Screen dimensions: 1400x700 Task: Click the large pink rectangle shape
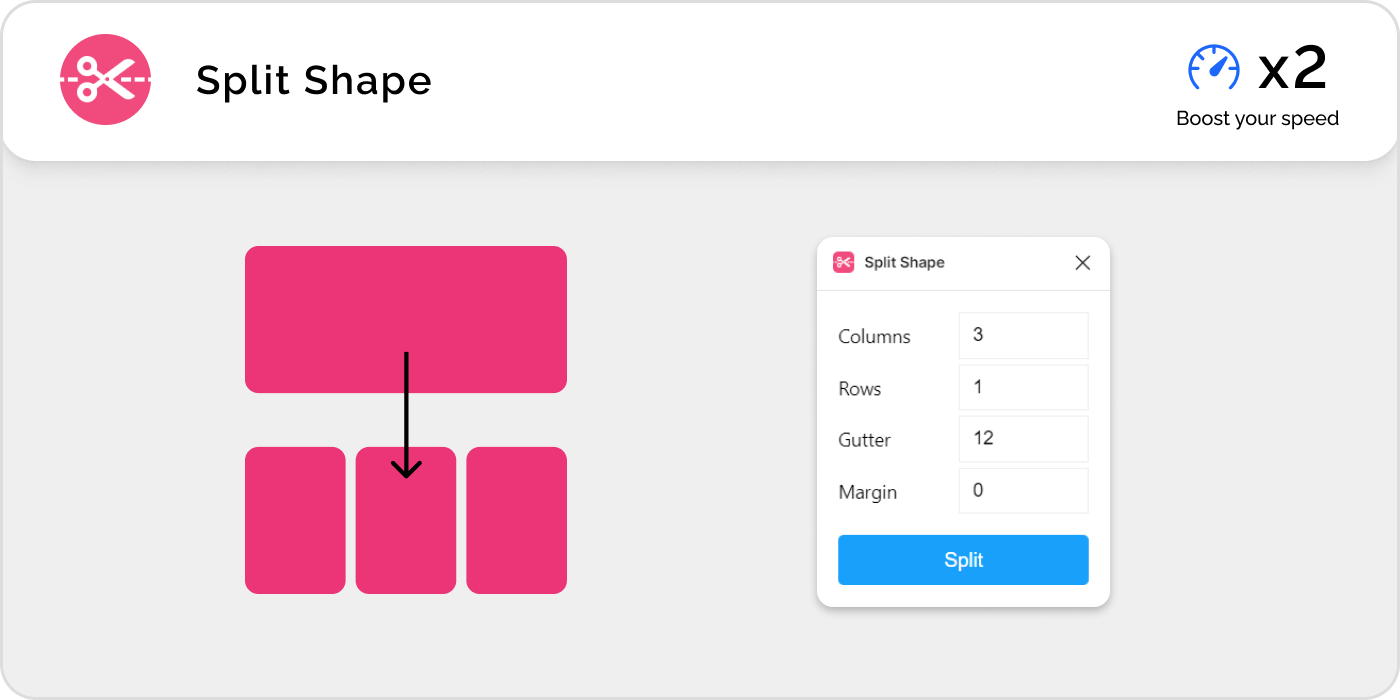click(x=320, y=300)
